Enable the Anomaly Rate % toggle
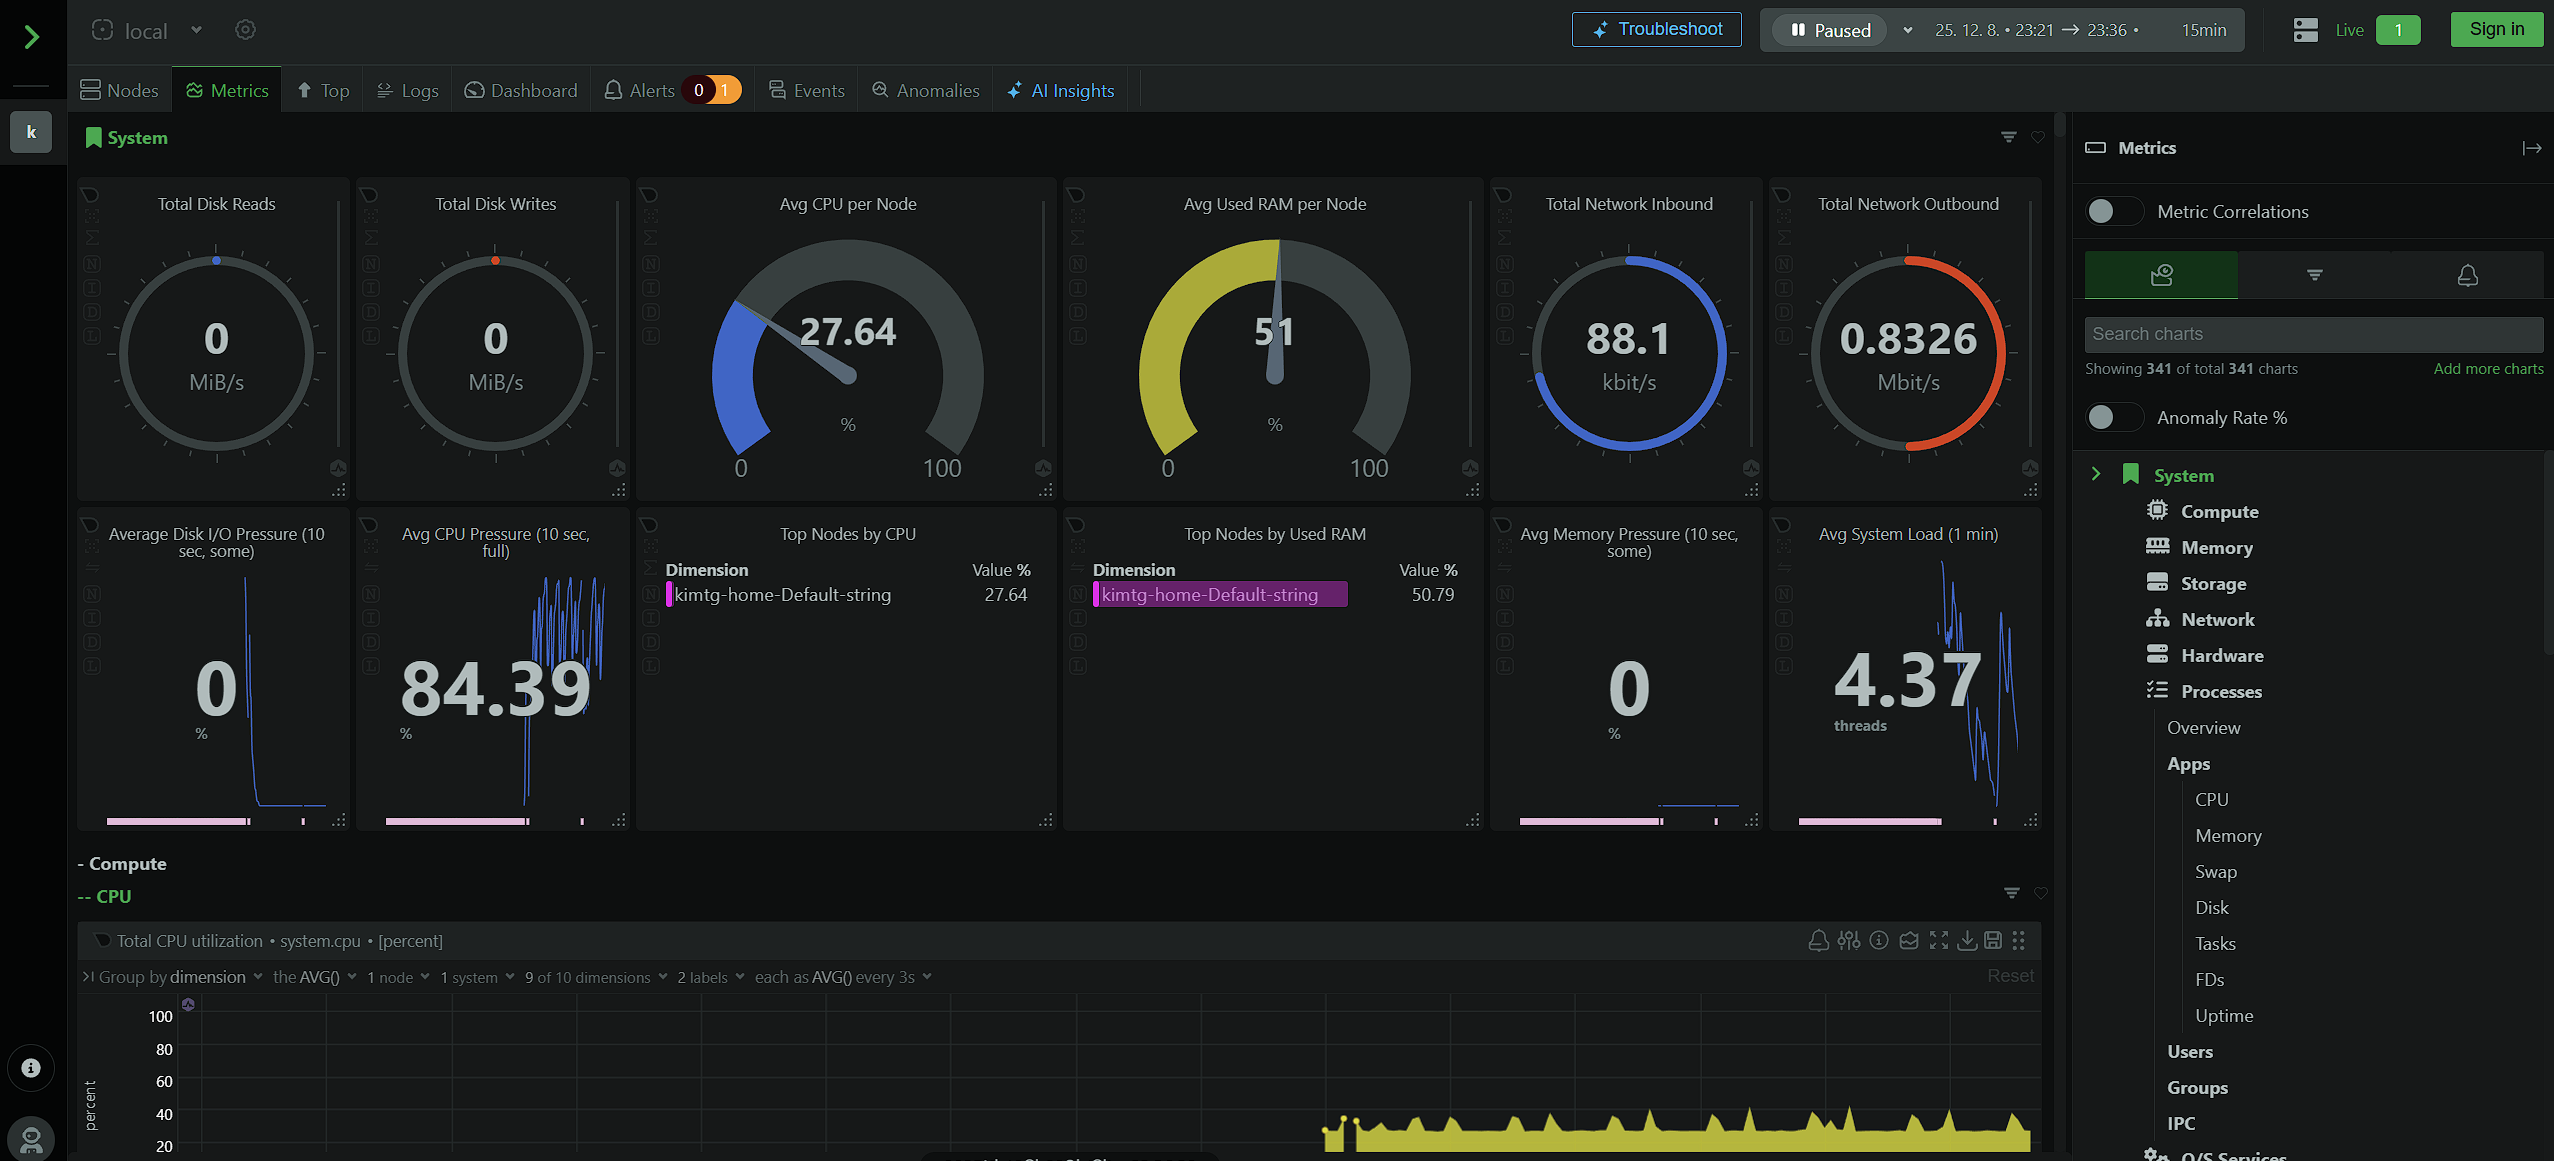 click(2113, 417)
